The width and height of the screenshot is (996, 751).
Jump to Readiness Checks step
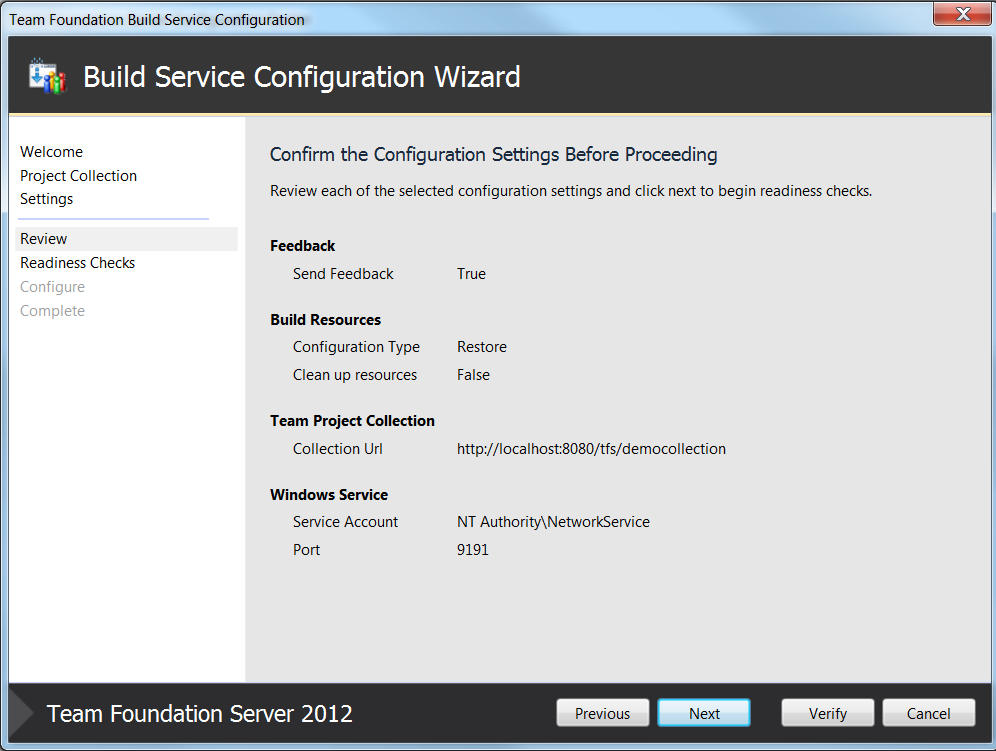coord(77,263)
